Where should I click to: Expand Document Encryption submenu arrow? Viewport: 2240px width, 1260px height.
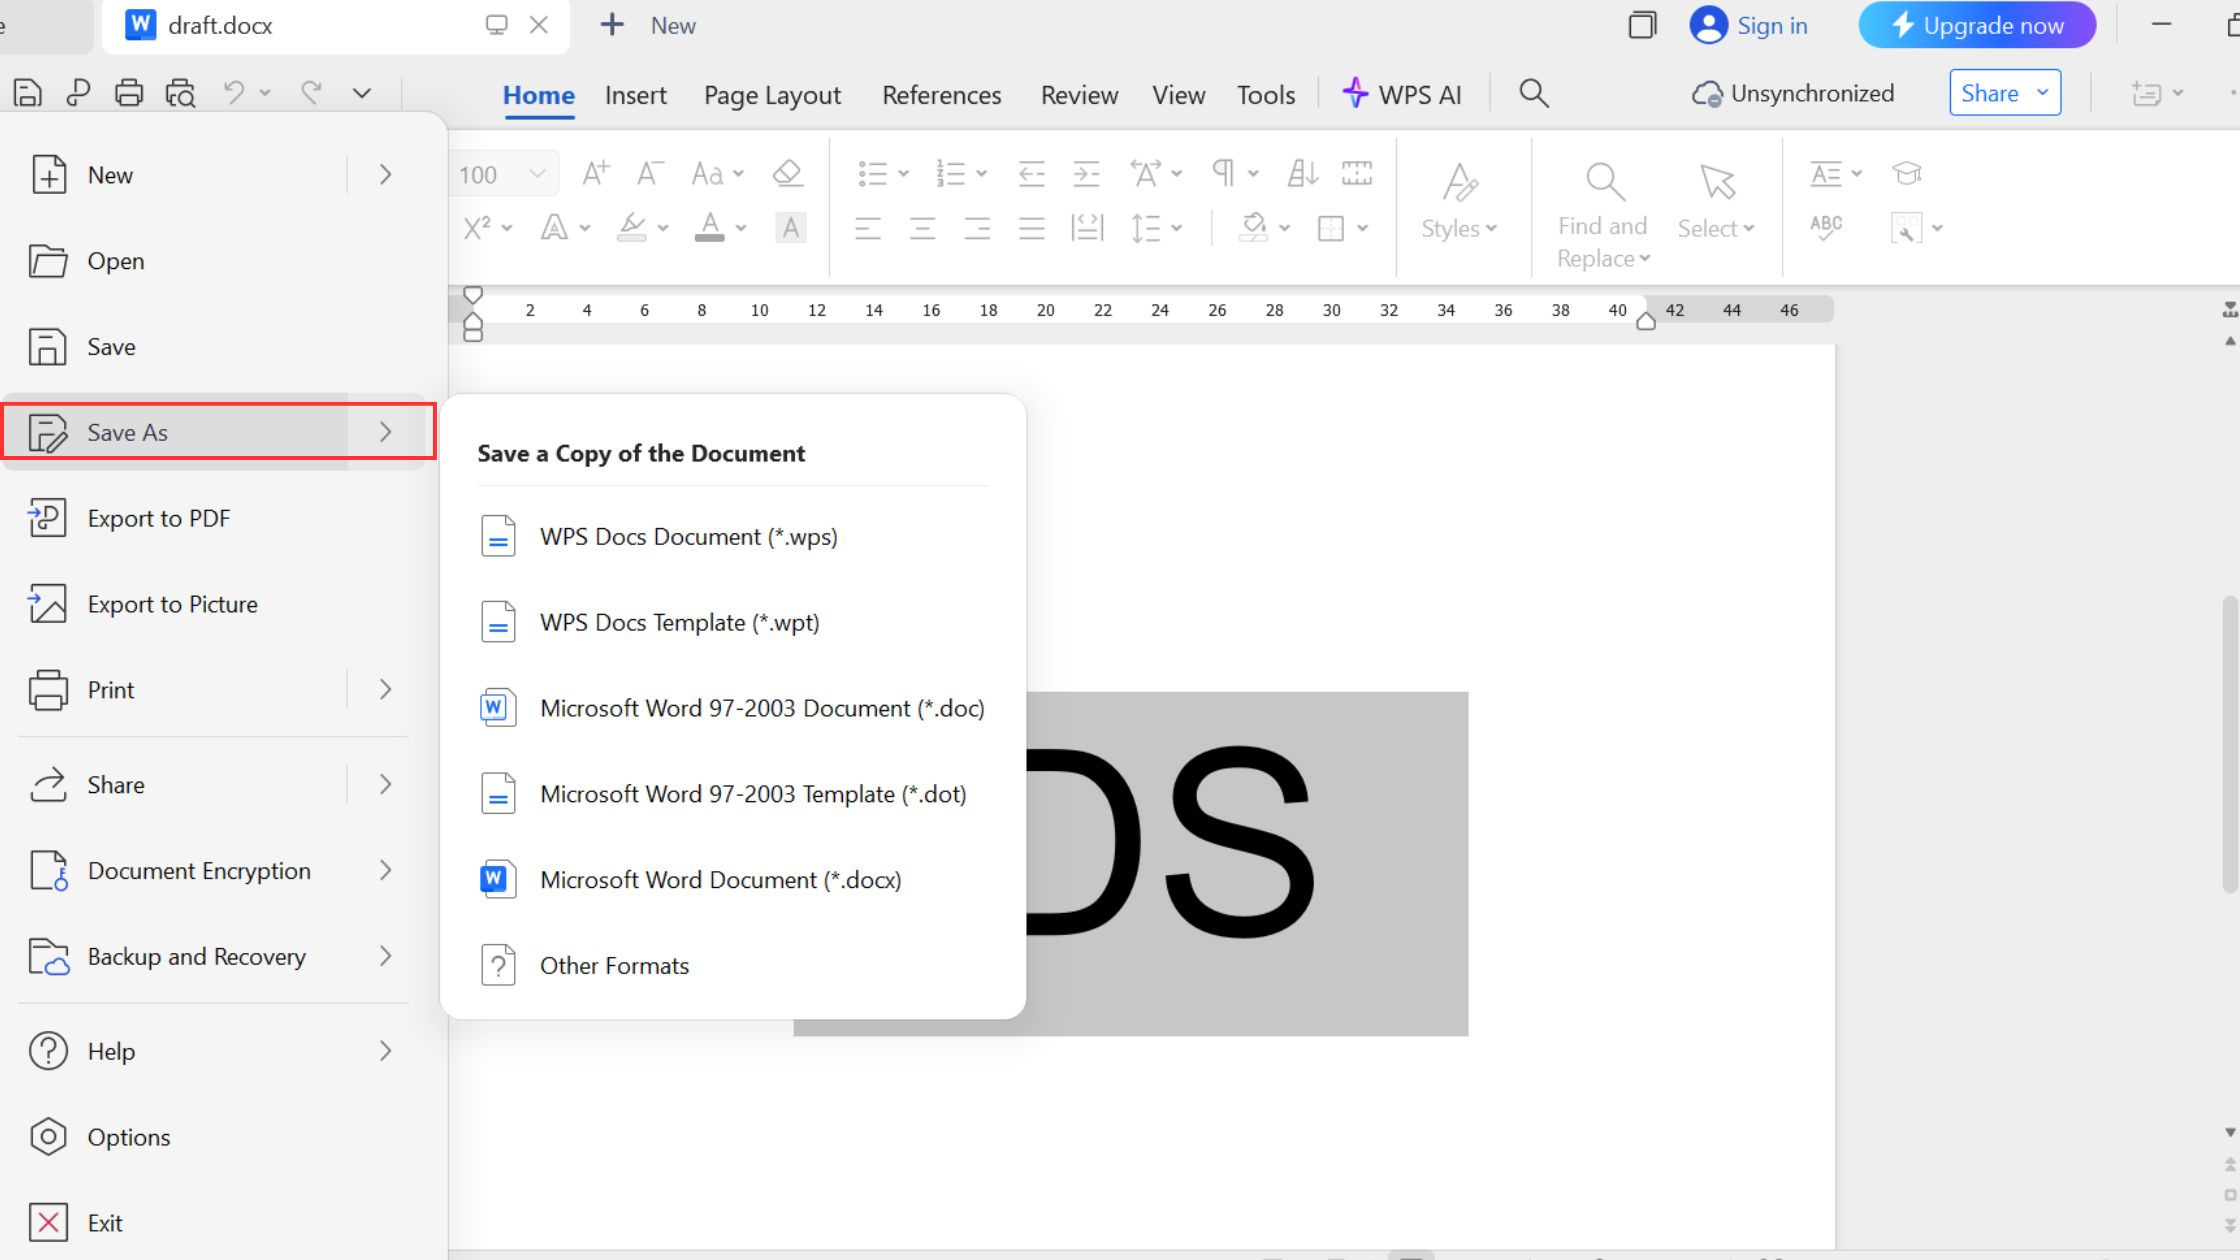(385, 871)
